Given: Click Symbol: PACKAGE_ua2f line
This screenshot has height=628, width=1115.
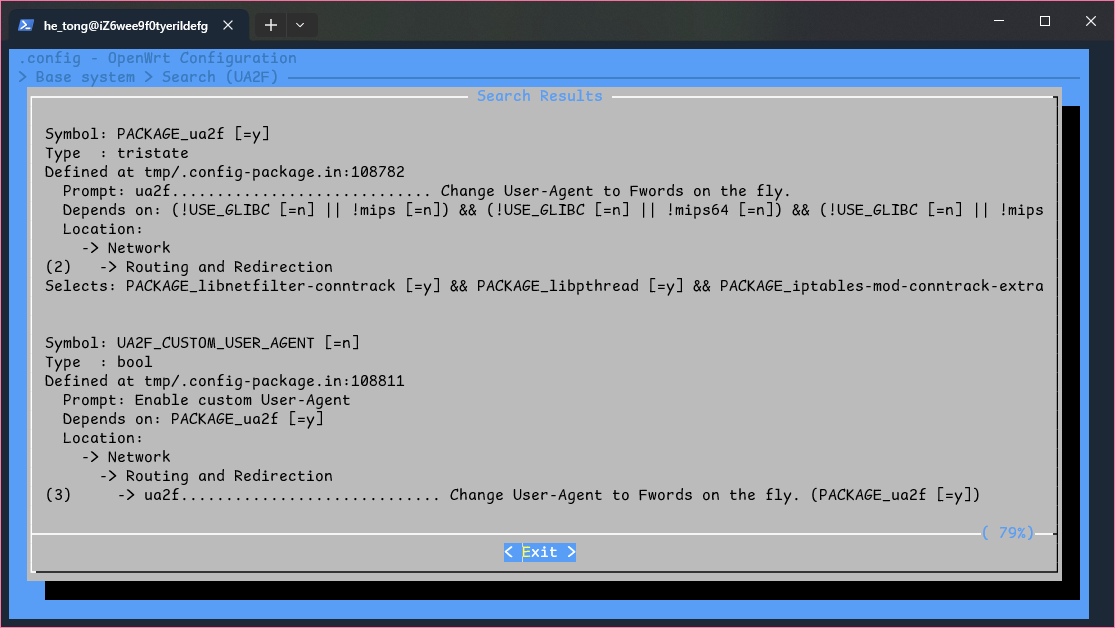Looking at the screenshot, I should pos(157,134).
